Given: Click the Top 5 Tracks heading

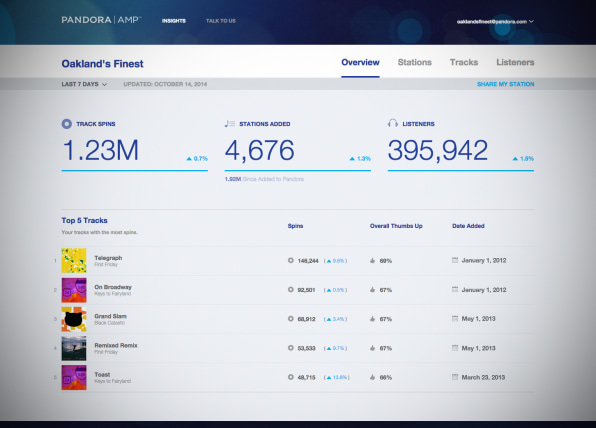Looking at the screenshot, I should pos(84,220).
